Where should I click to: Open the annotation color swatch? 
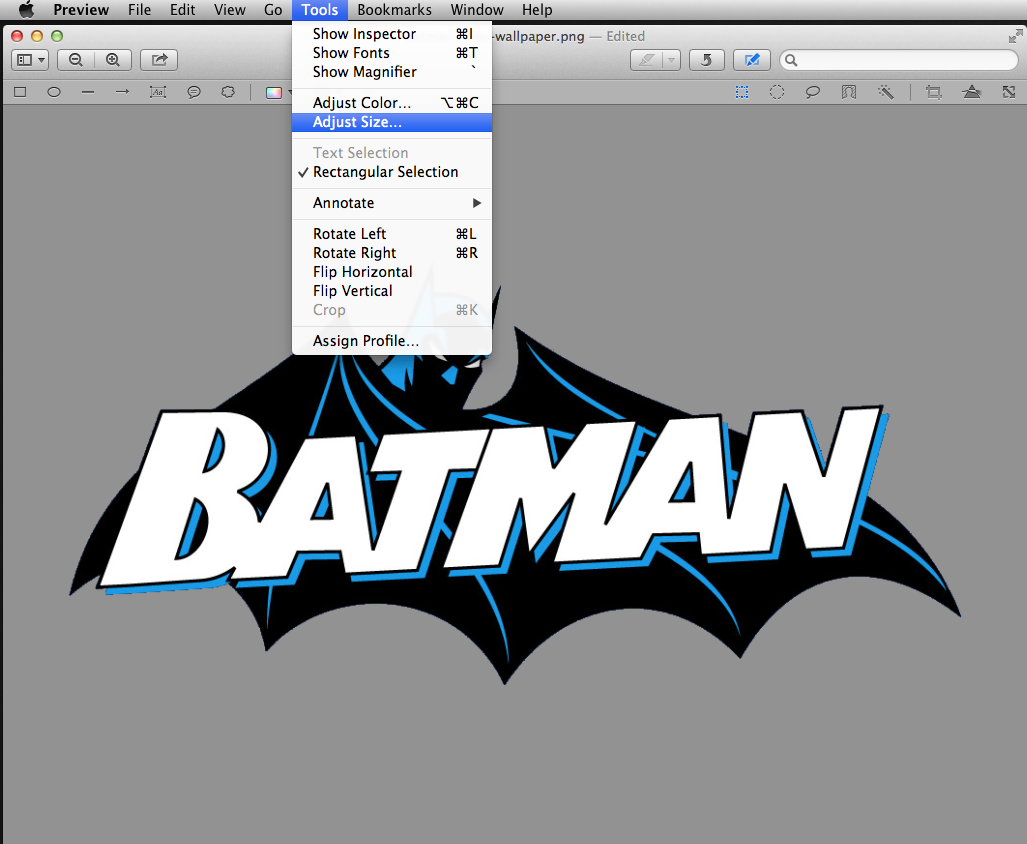tap(274, 93)
